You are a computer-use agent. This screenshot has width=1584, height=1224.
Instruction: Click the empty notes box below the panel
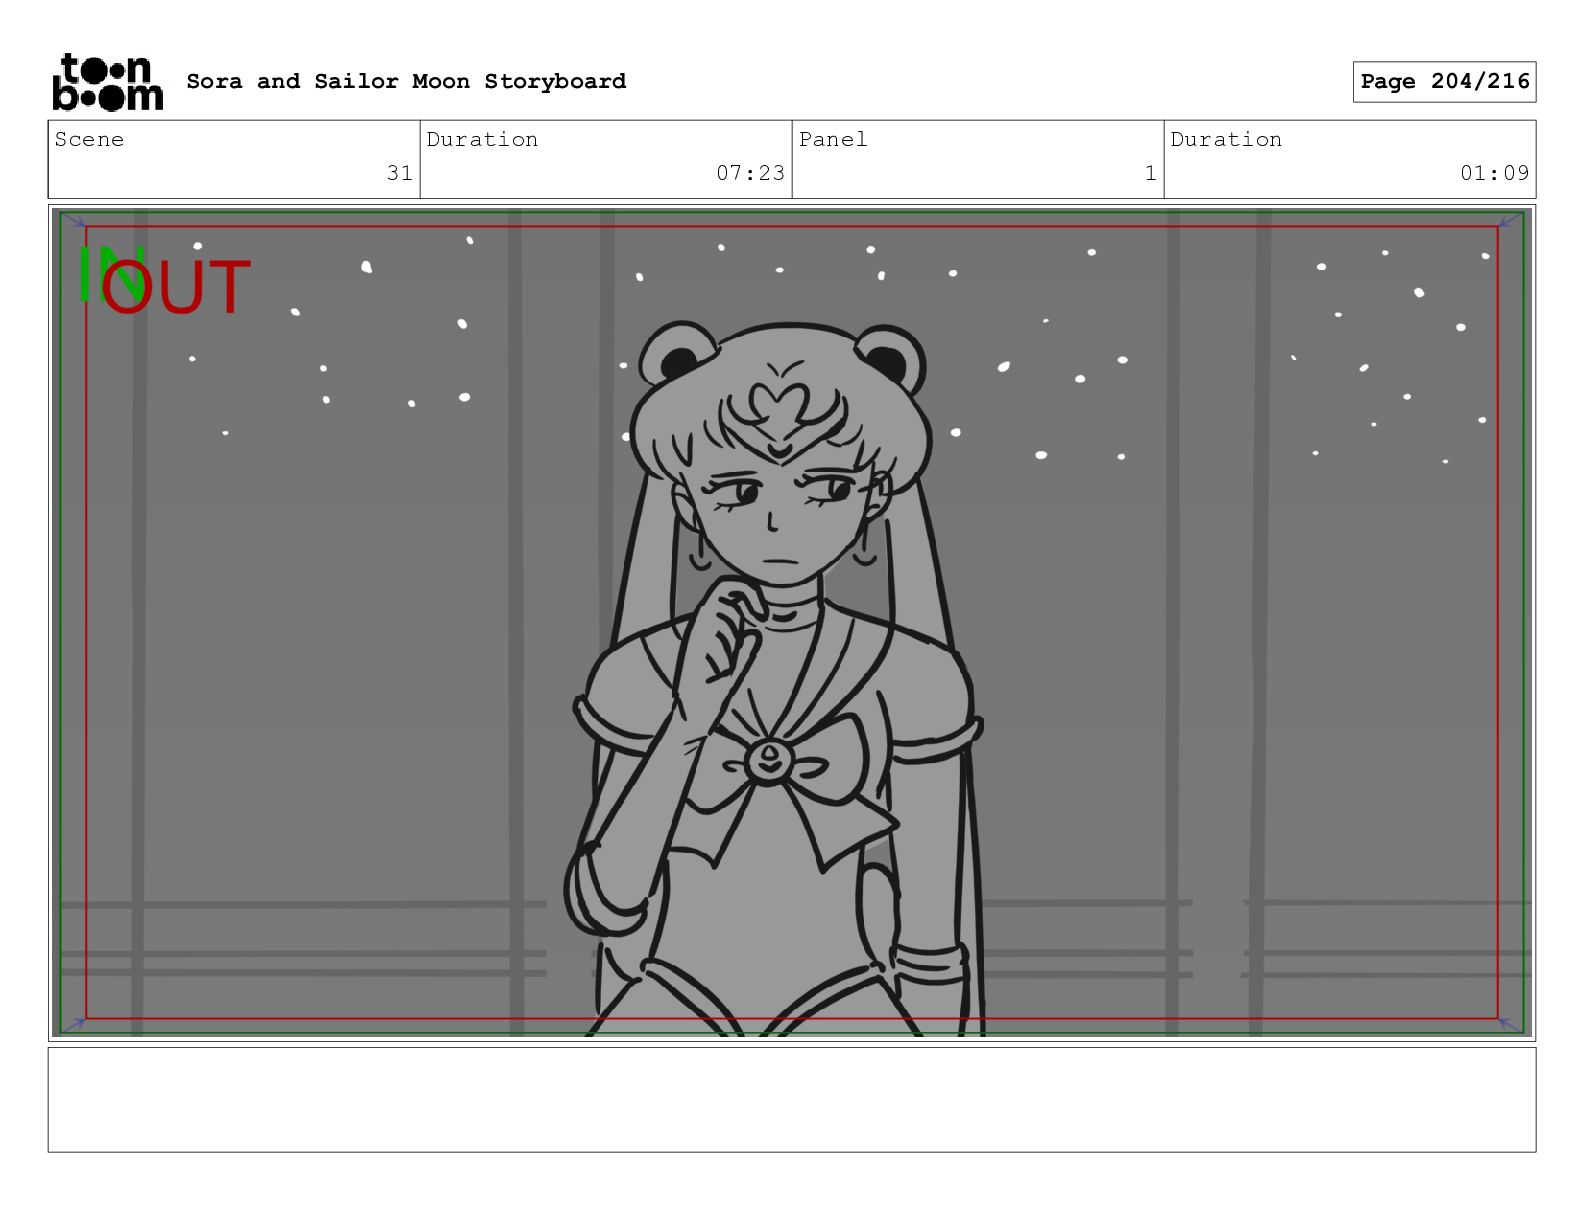(792, 1100)
